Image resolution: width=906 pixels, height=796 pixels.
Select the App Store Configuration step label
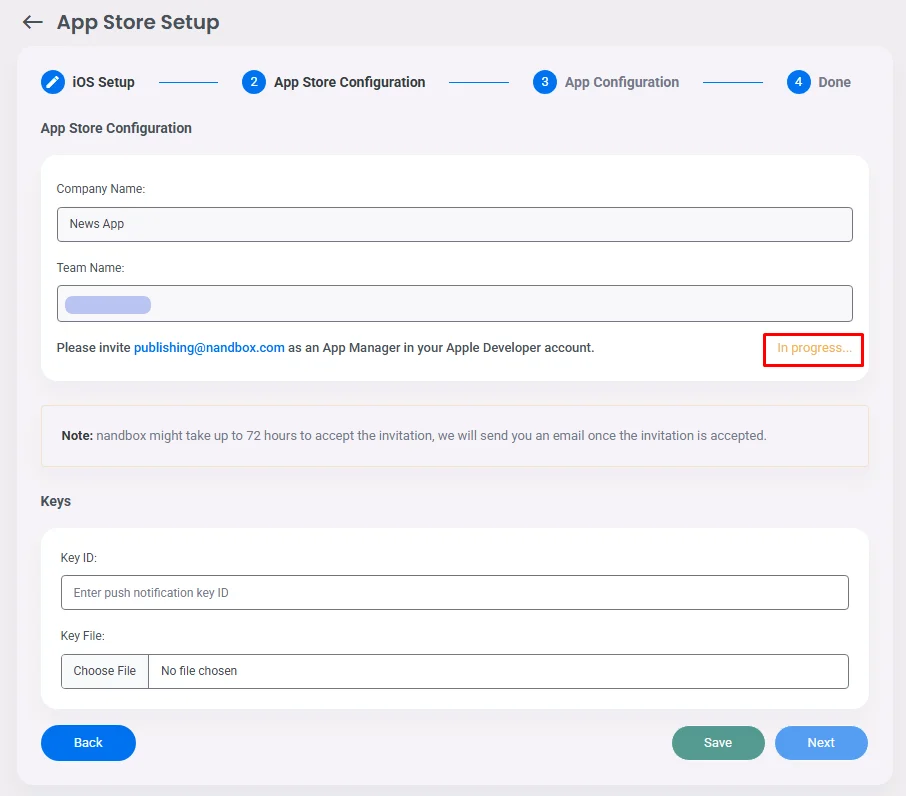(349, 82)
